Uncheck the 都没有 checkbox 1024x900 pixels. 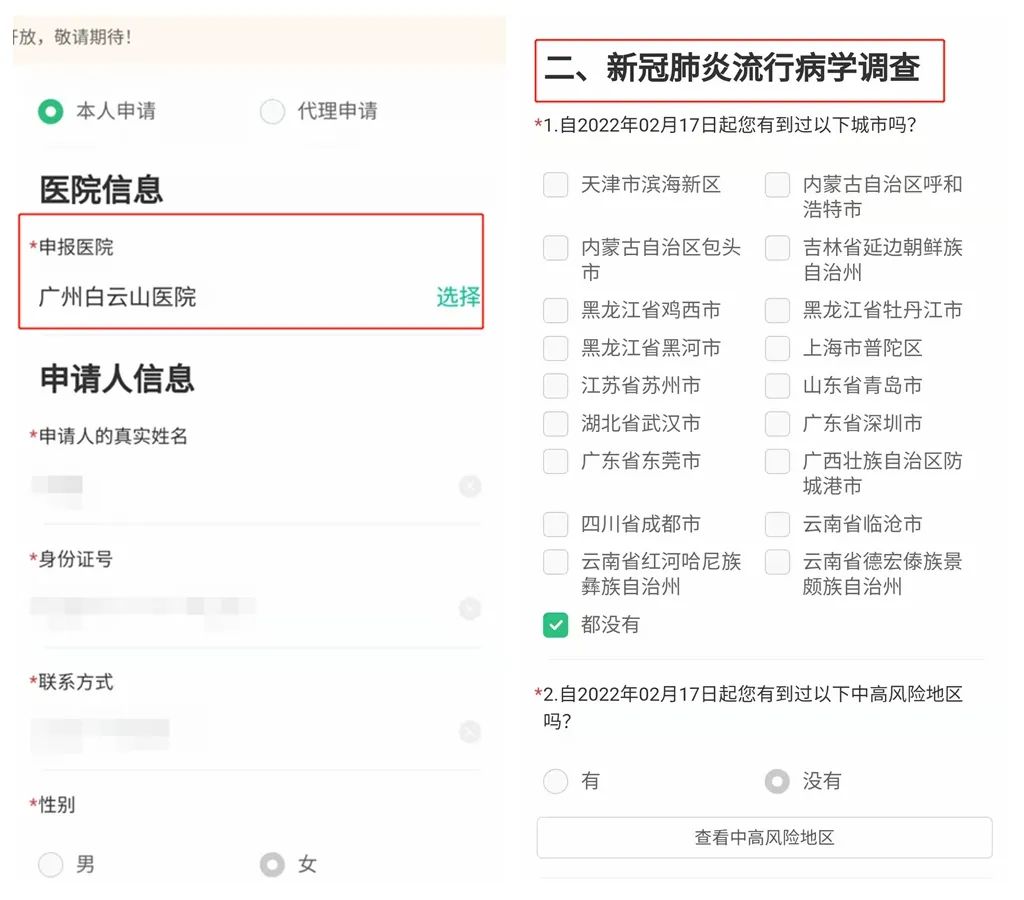555,625
